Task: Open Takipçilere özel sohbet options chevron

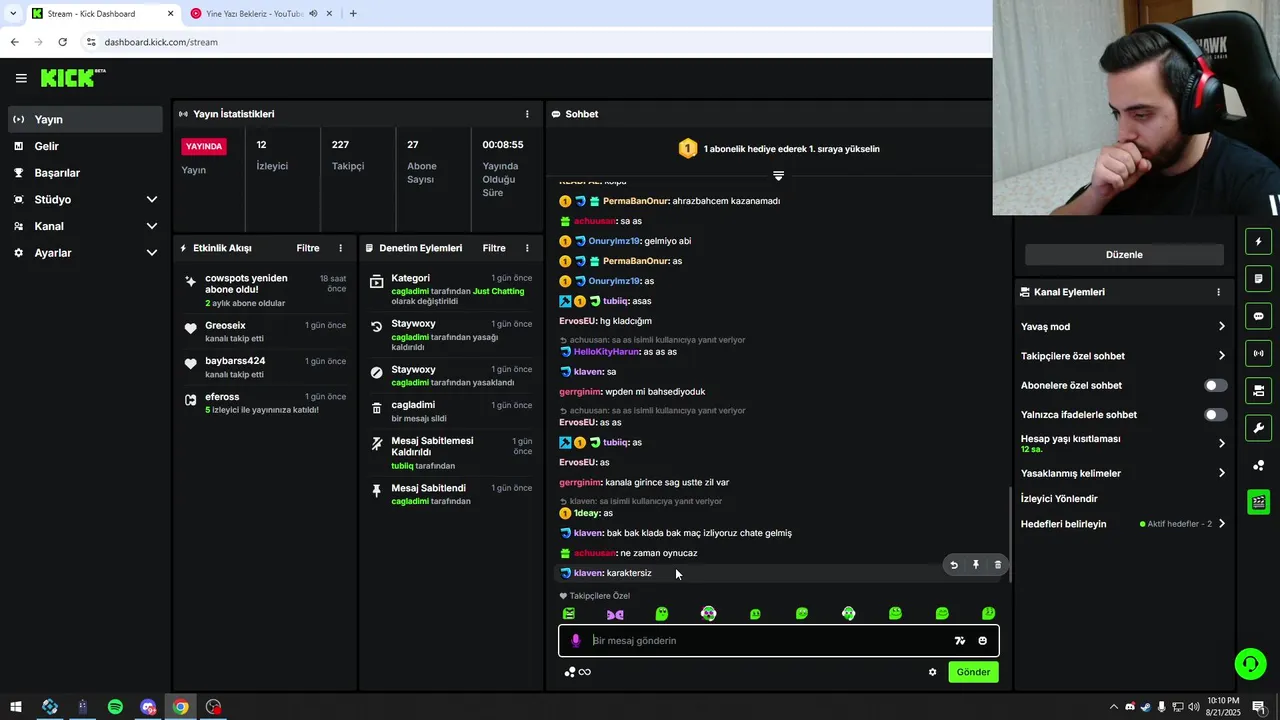Action: (x=1221, y=356)
